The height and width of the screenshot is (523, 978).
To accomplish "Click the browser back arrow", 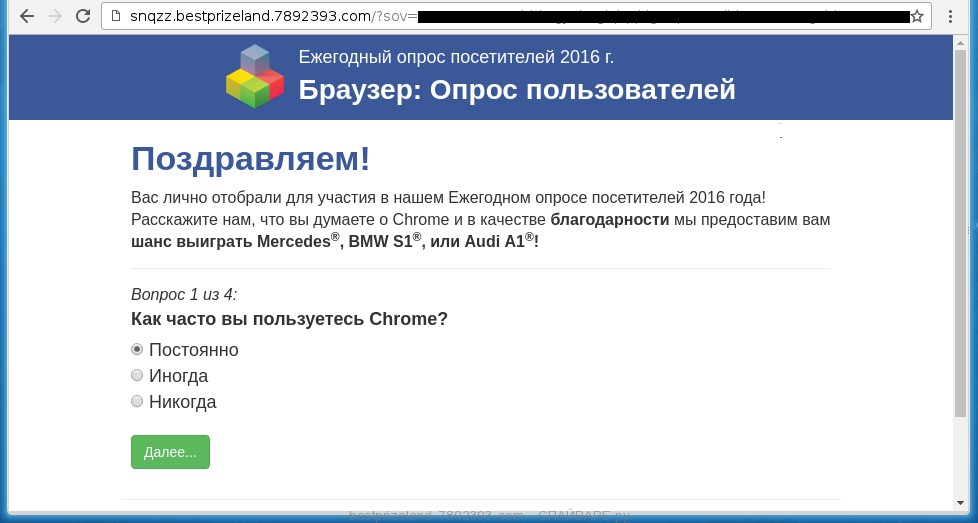I will (26, 16).
